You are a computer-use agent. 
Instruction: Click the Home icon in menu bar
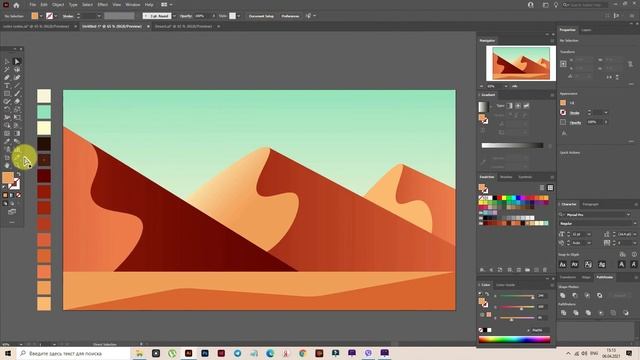[x=16, y=5]
